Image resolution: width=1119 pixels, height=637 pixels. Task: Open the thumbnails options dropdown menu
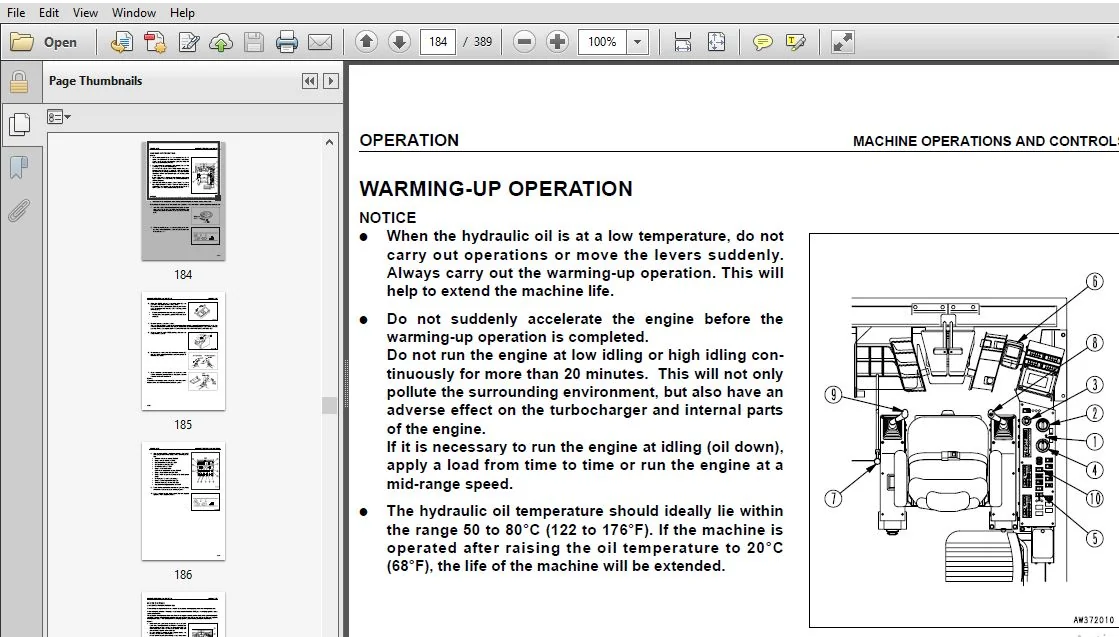[59, 117]
